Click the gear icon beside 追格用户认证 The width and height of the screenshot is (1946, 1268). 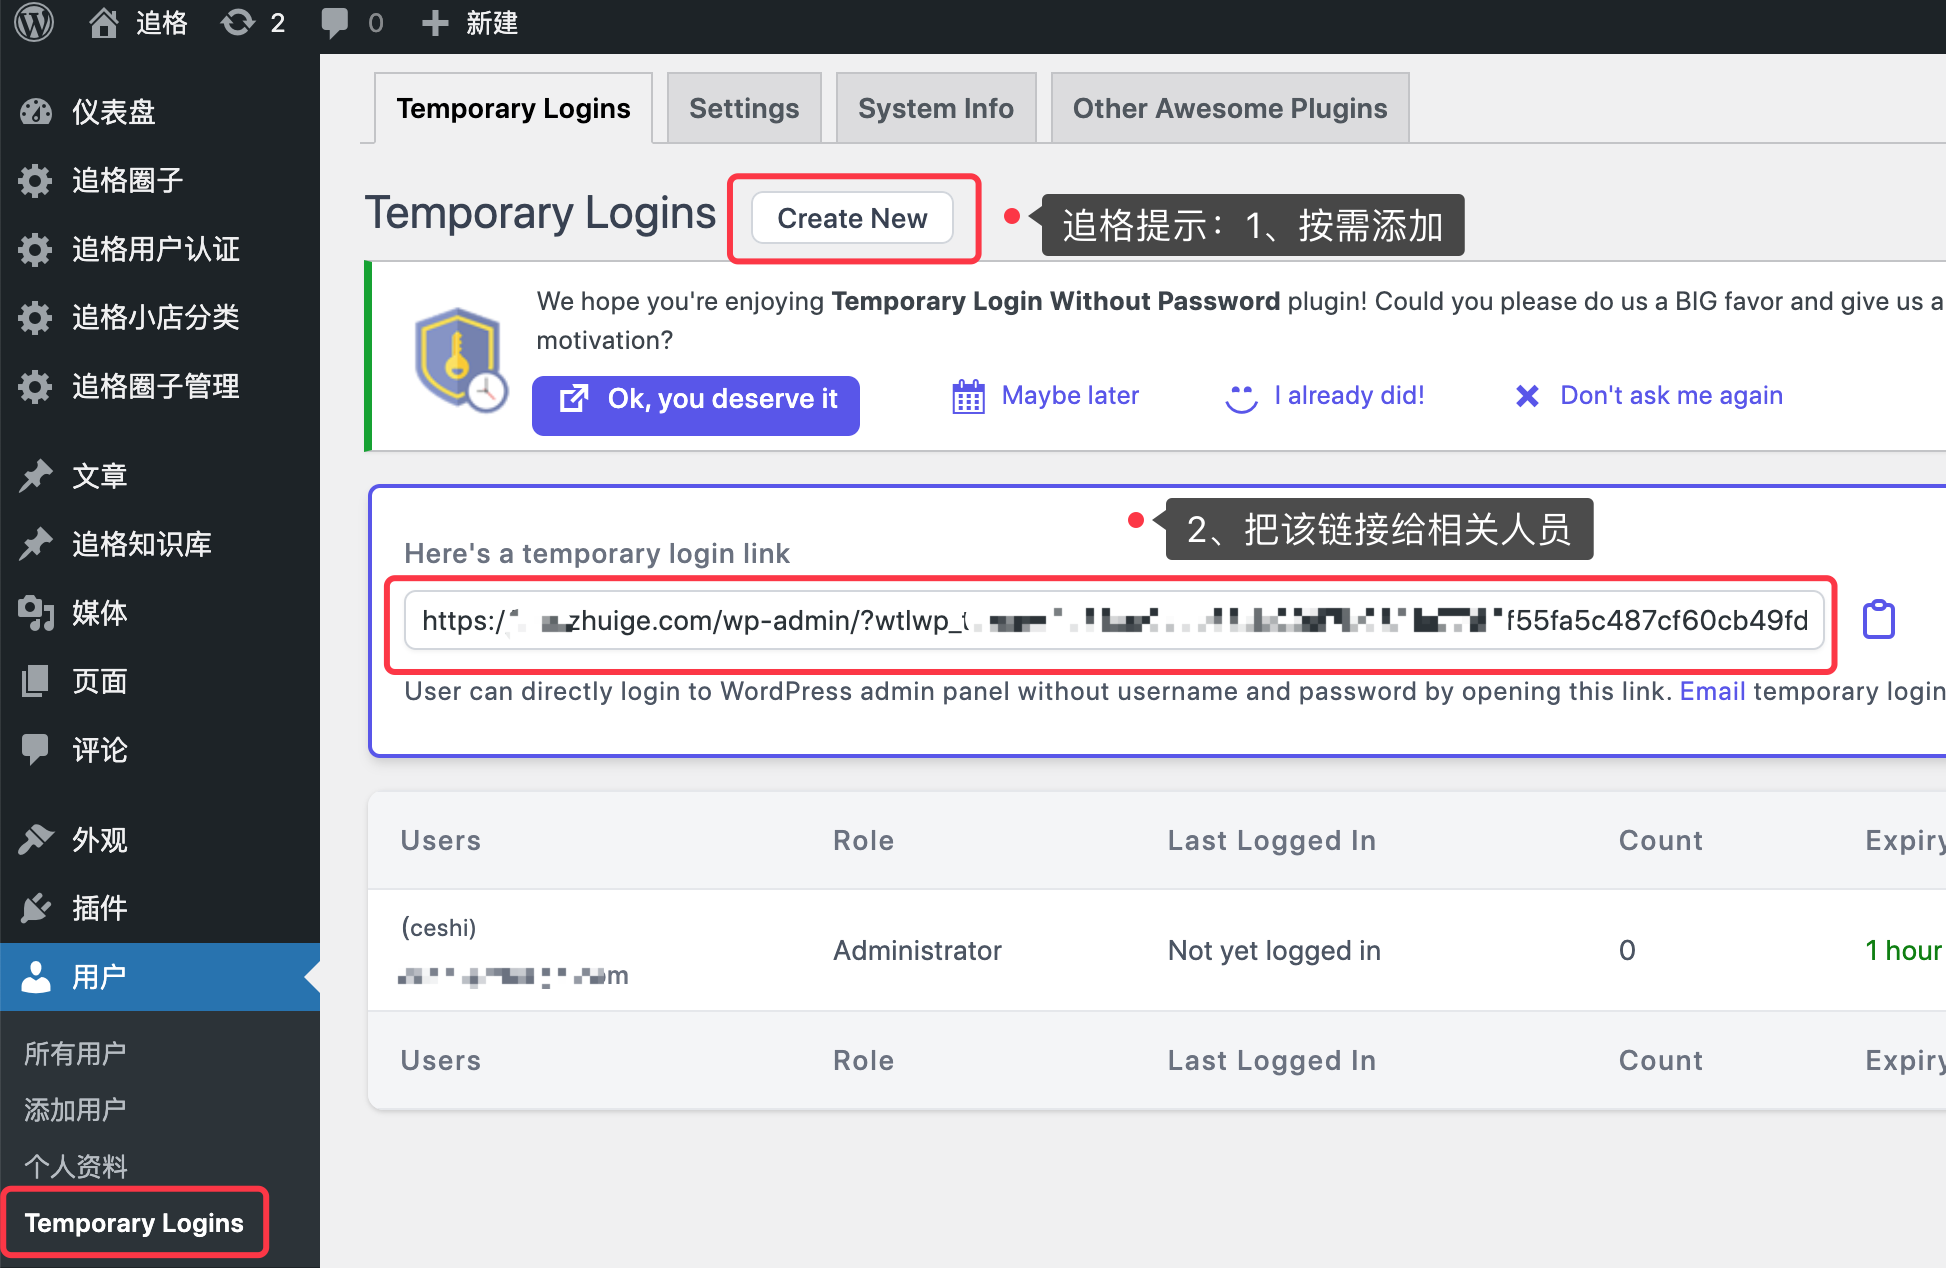(35, 249)
